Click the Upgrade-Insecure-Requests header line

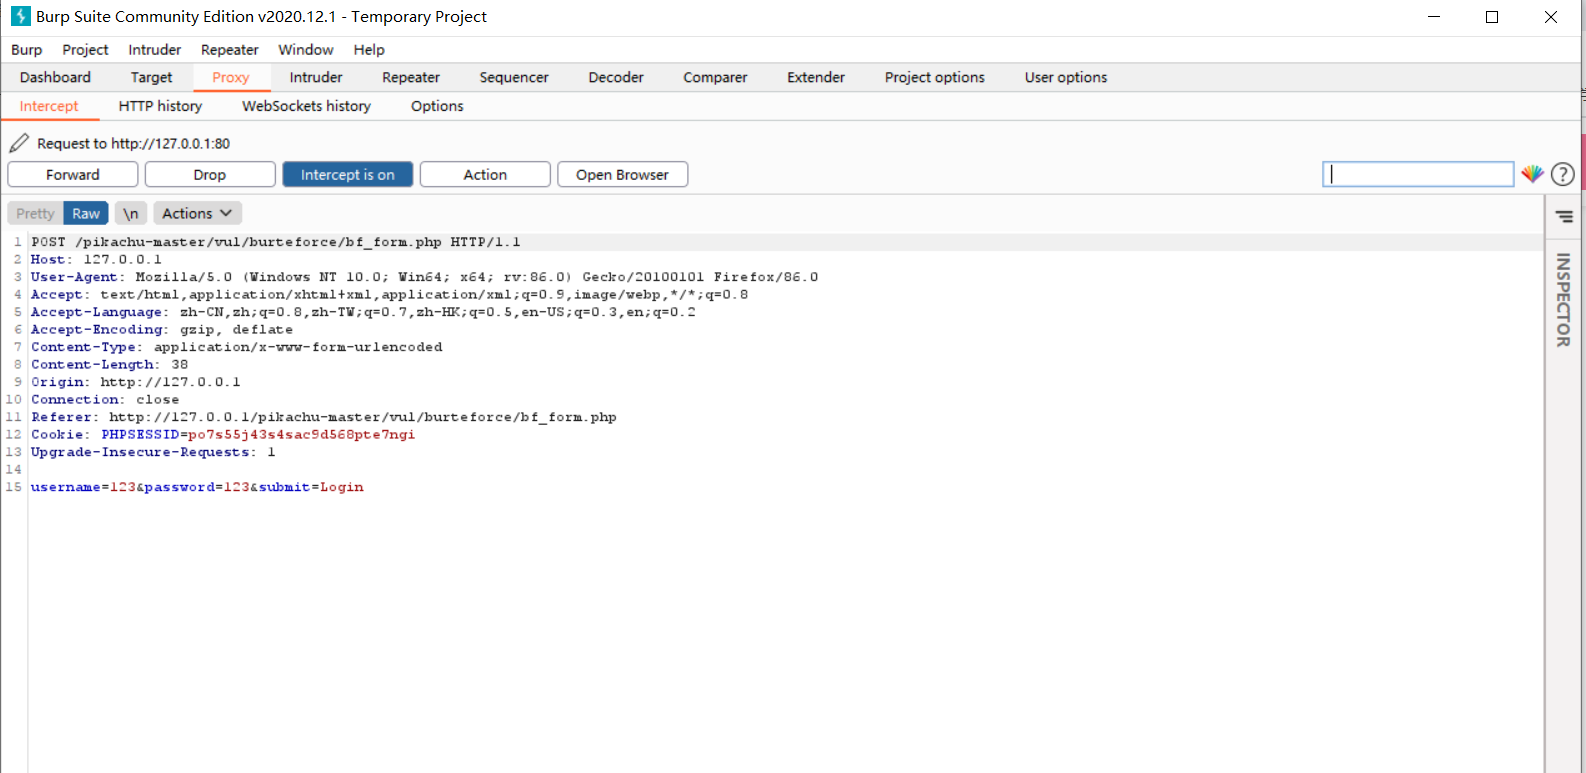pyautogui.click(x=153, y=452)
